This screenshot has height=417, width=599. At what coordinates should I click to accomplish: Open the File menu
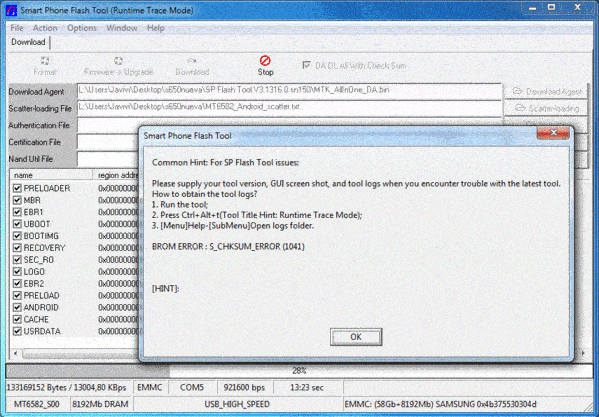tap(17, 28)
